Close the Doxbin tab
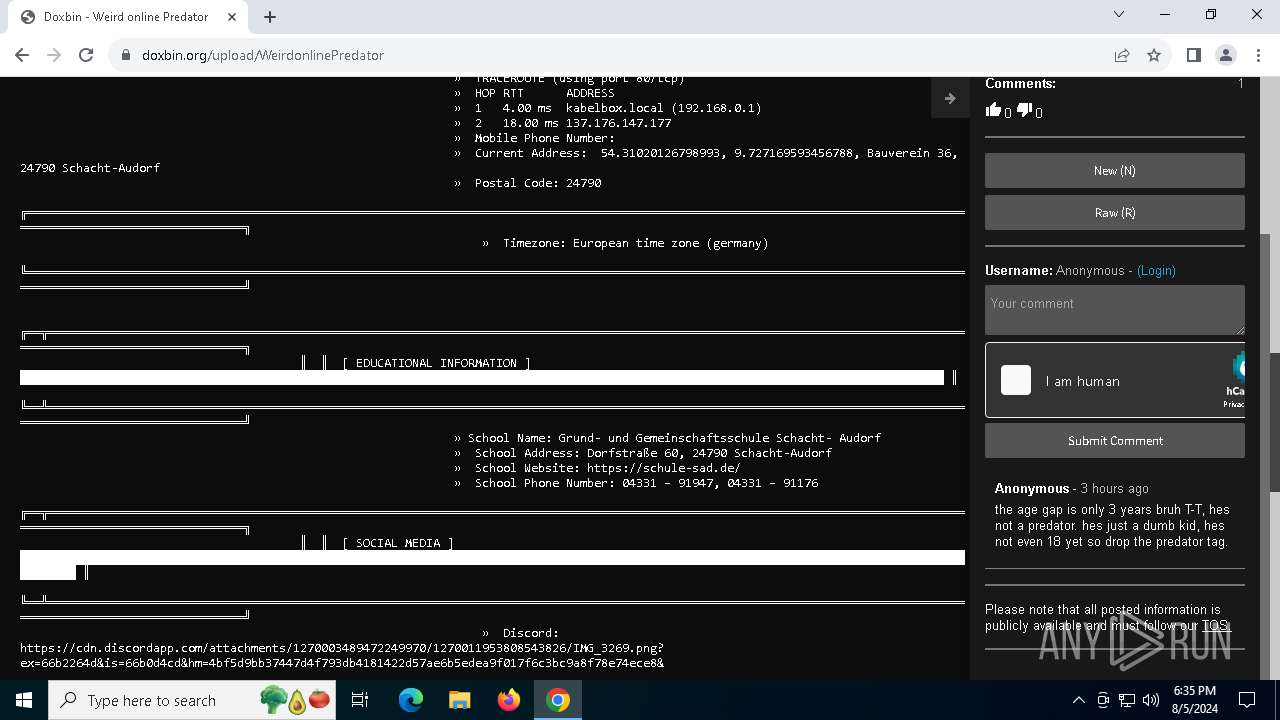 click(232, 17)
